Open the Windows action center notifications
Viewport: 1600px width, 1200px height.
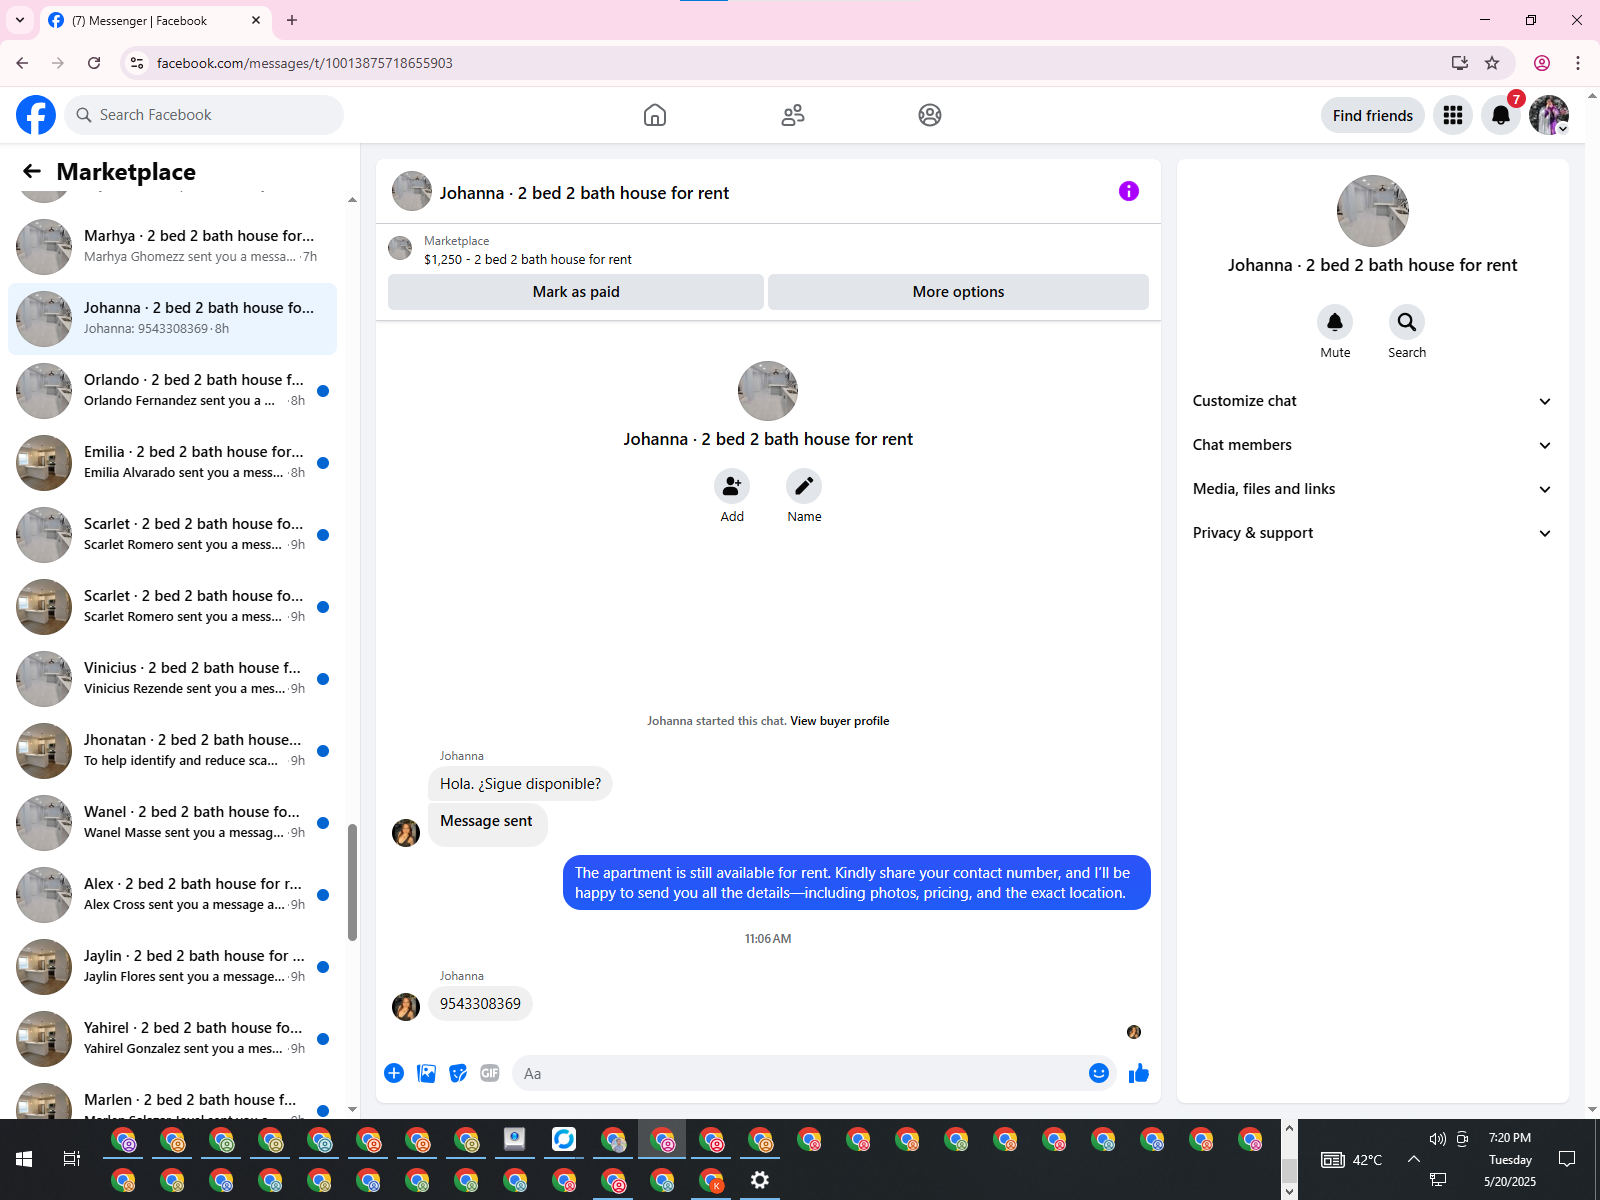pos(1567,1159)
